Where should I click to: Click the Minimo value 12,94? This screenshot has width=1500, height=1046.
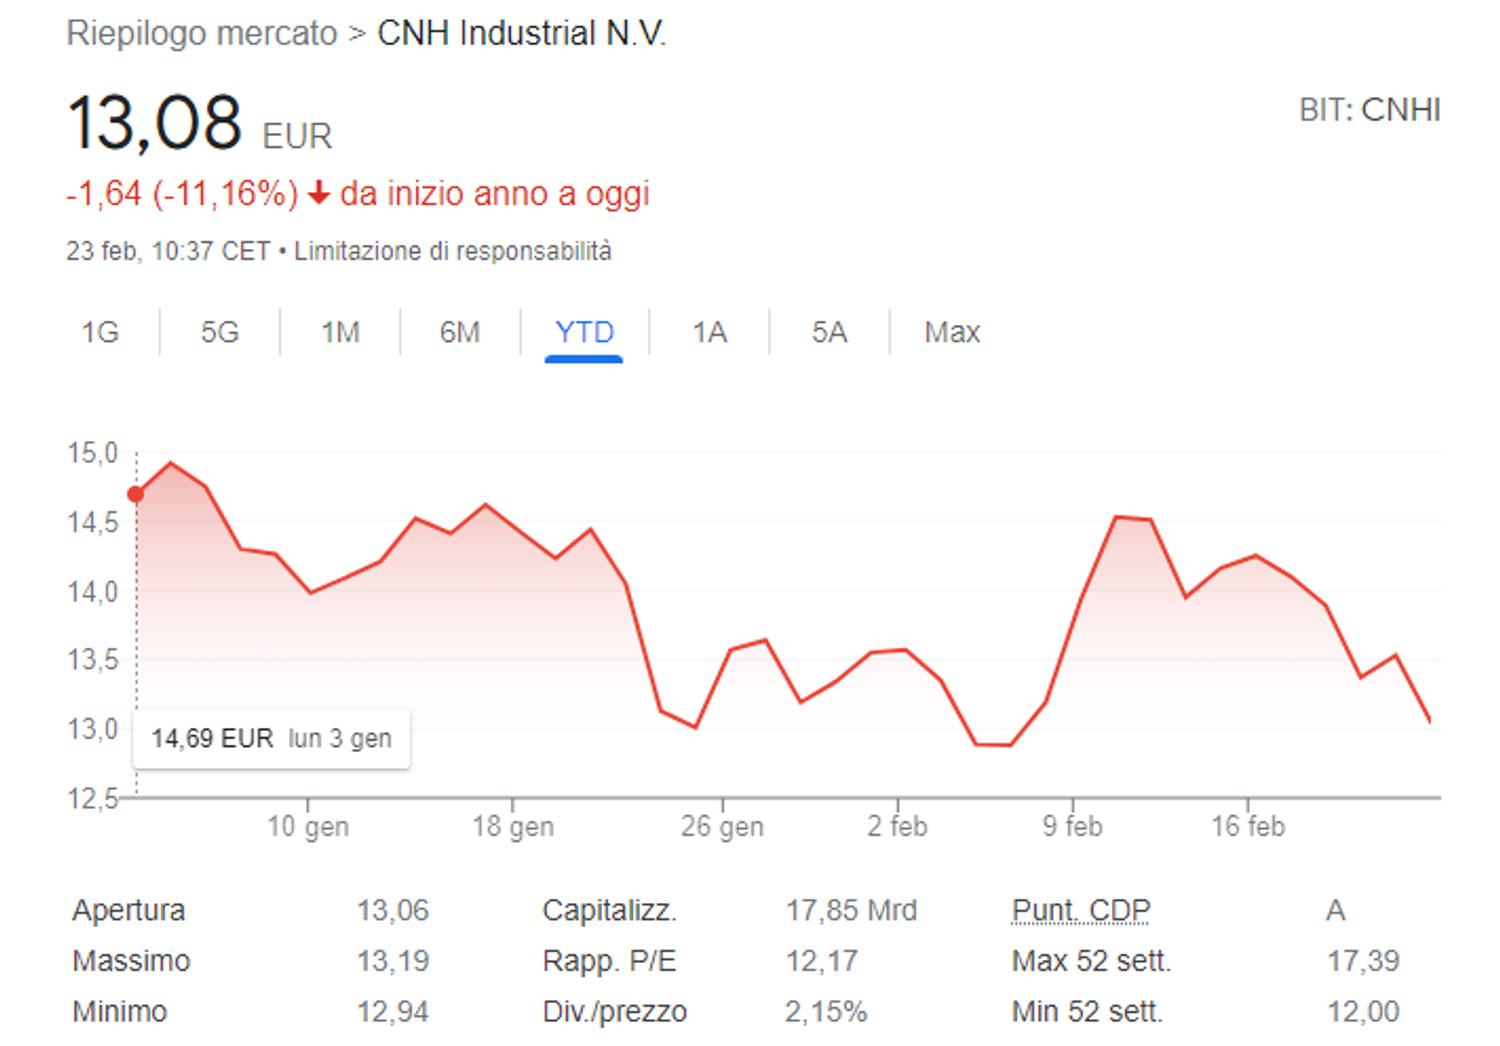[393, 1012]
